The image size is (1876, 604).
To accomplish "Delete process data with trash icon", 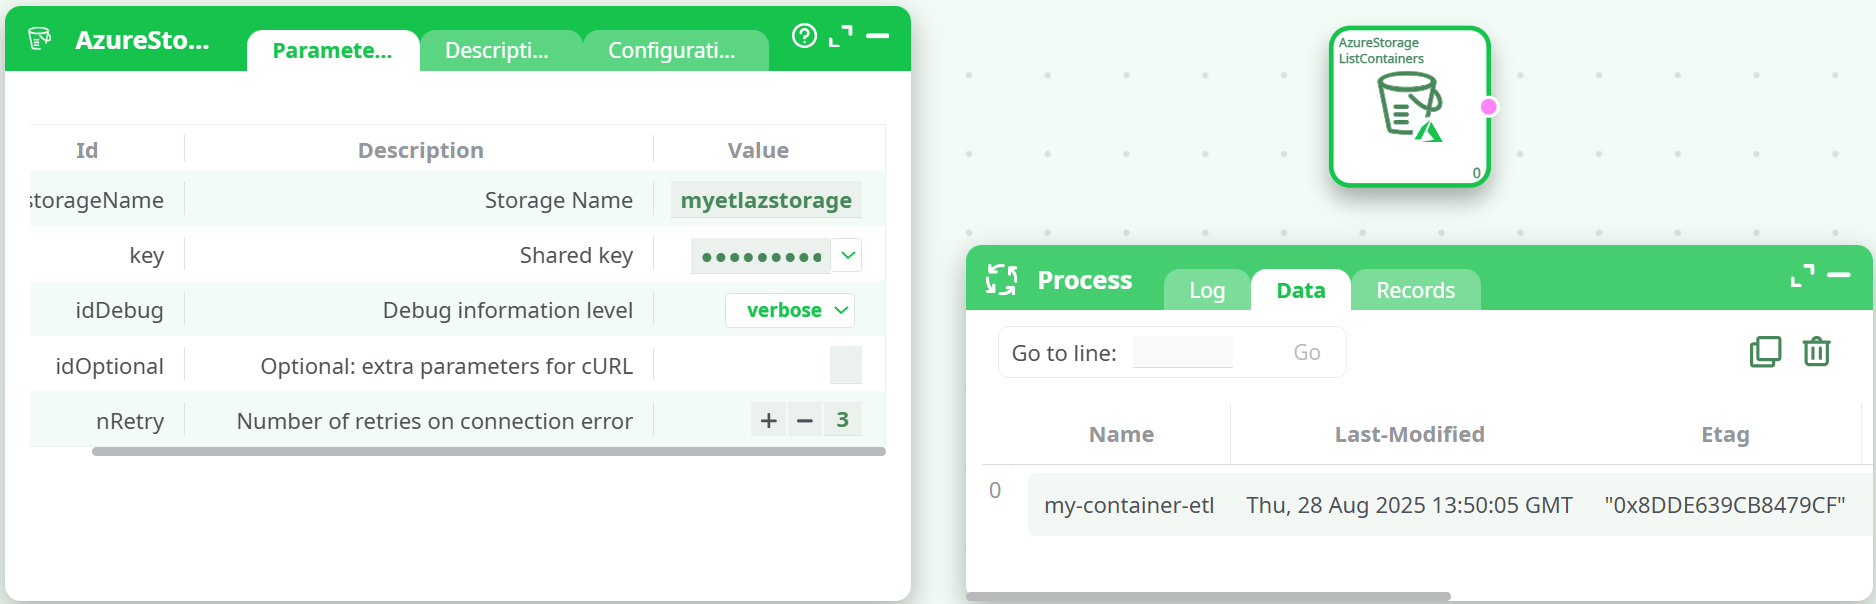I will (x=1816, y=352).
